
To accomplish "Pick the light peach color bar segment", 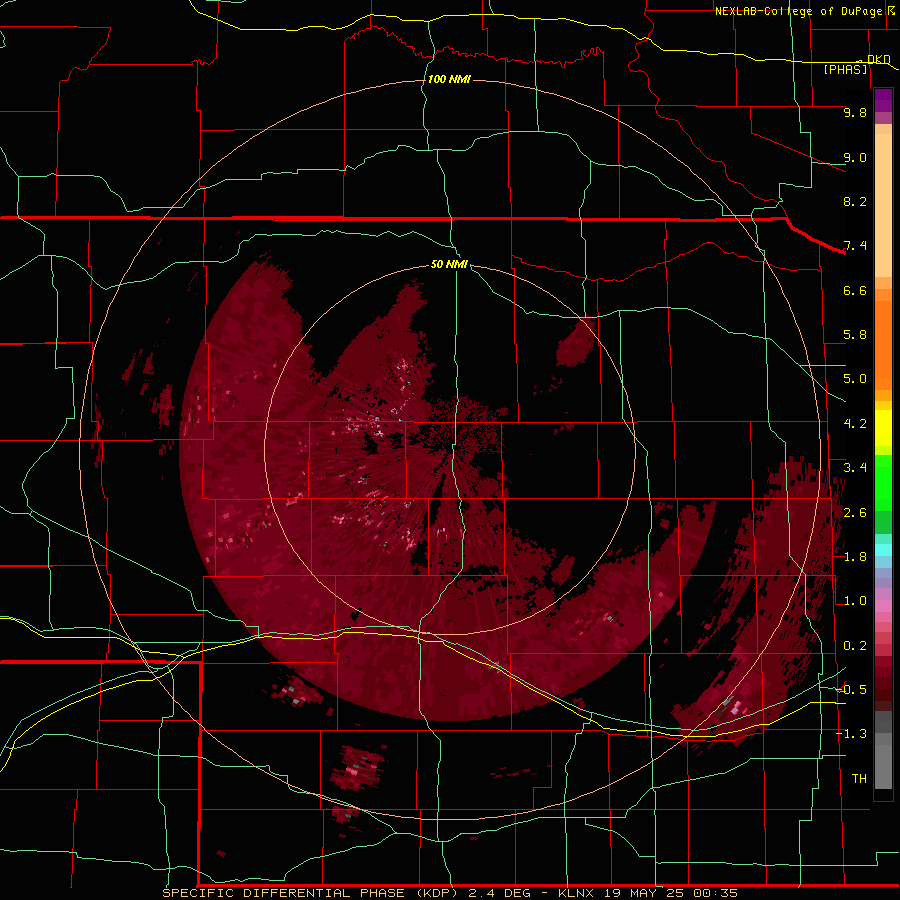I will pos(883,207).
